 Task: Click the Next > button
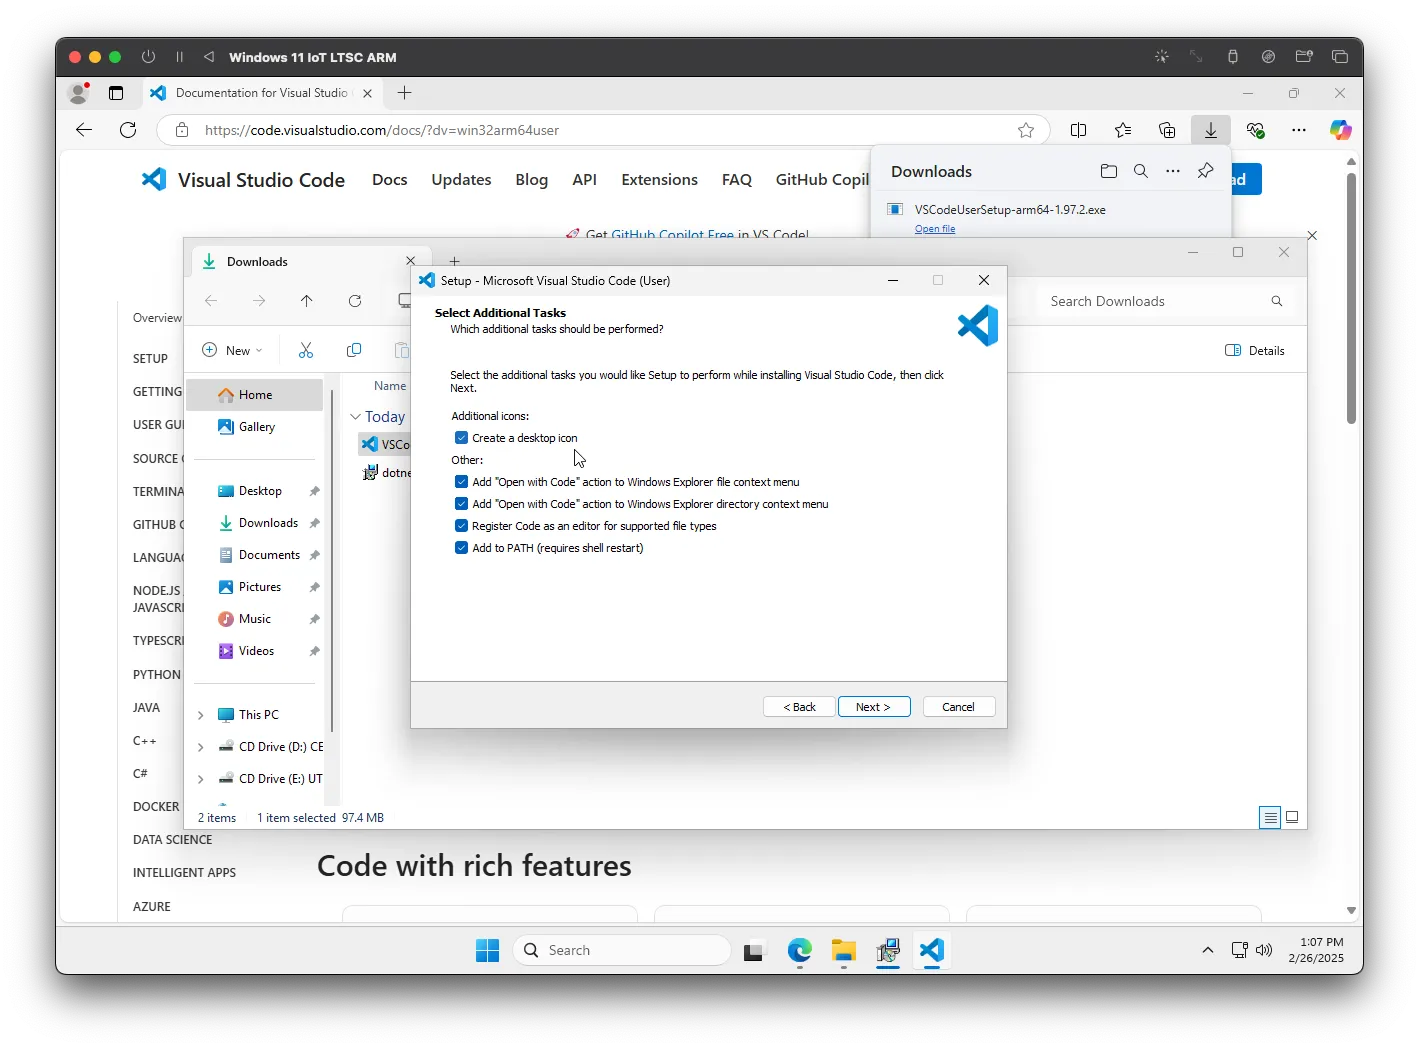(873, 707)
